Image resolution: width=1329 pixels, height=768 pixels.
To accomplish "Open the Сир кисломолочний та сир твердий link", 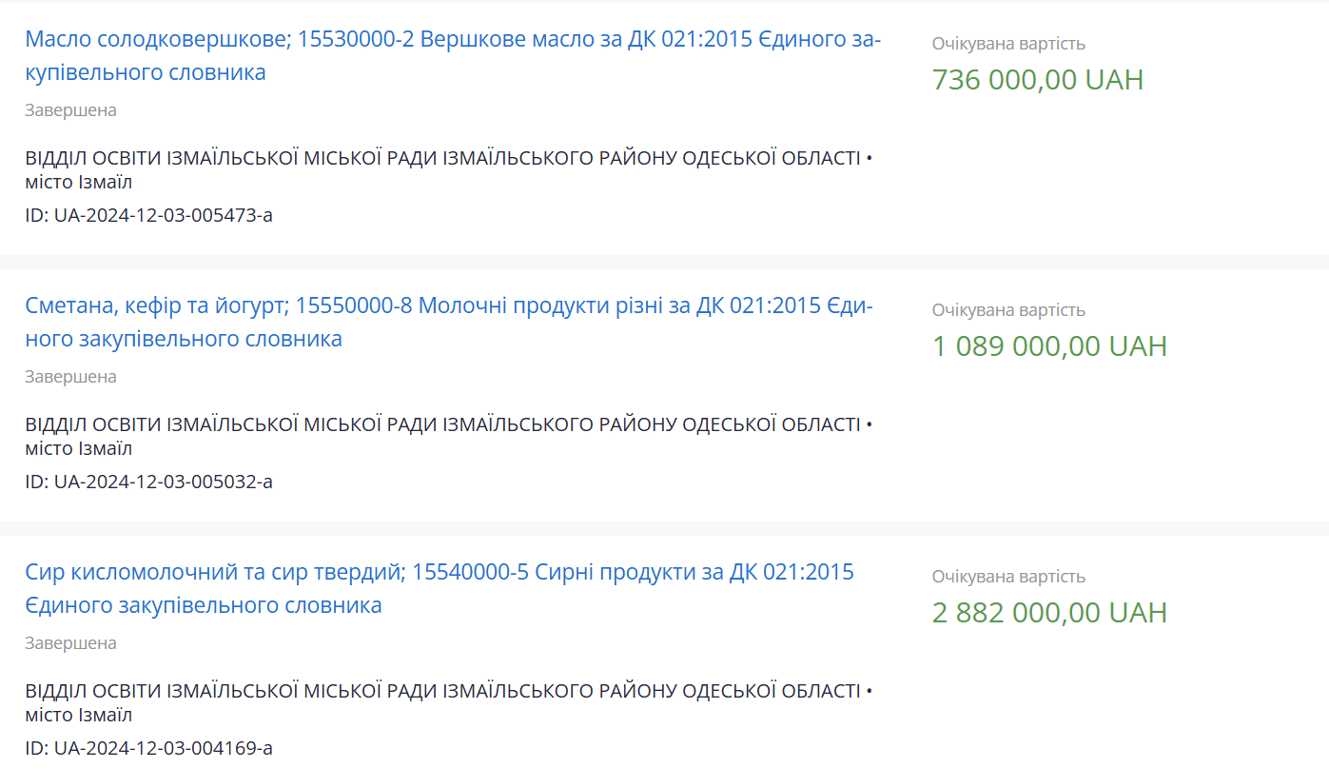I will [439, 573].
